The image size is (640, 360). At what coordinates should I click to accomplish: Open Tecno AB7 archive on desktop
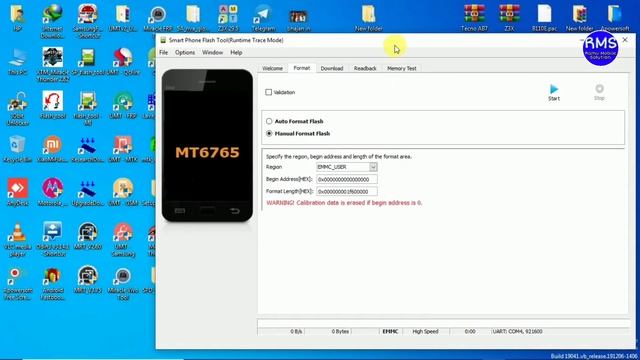(x=474, y=18)
